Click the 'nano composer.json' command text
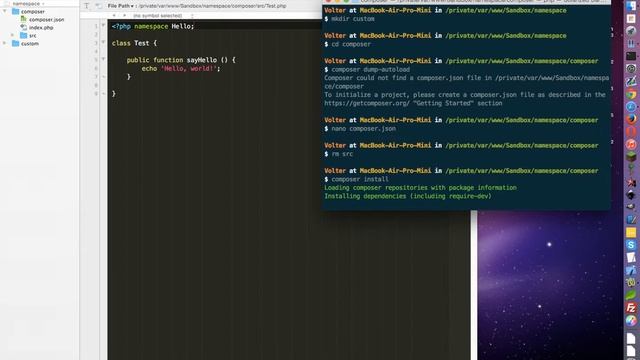640x360 pixels. [363, 129]
